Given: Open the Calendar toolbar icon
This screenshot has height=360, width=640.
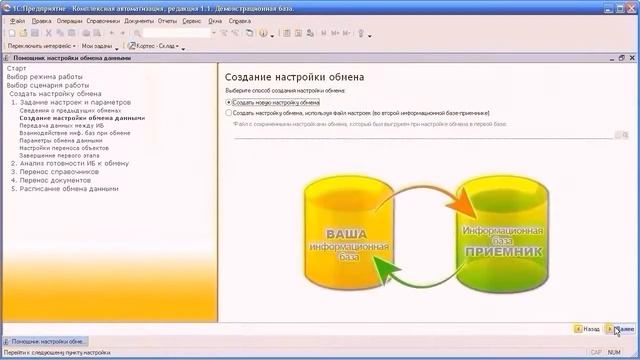Looking at the screenshot, I should click(x=298, y=33).
